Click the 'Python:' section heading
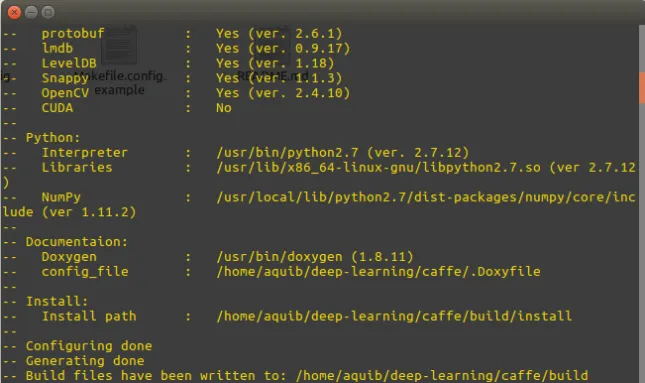645x383 pixels. [x=53, y=137]
